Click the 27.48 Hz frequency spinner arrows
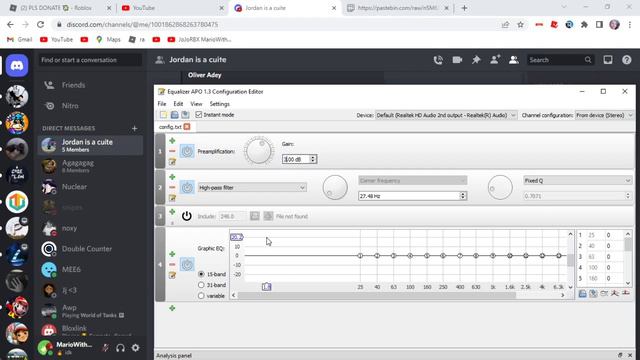640x360 pixels. (463, 196)
